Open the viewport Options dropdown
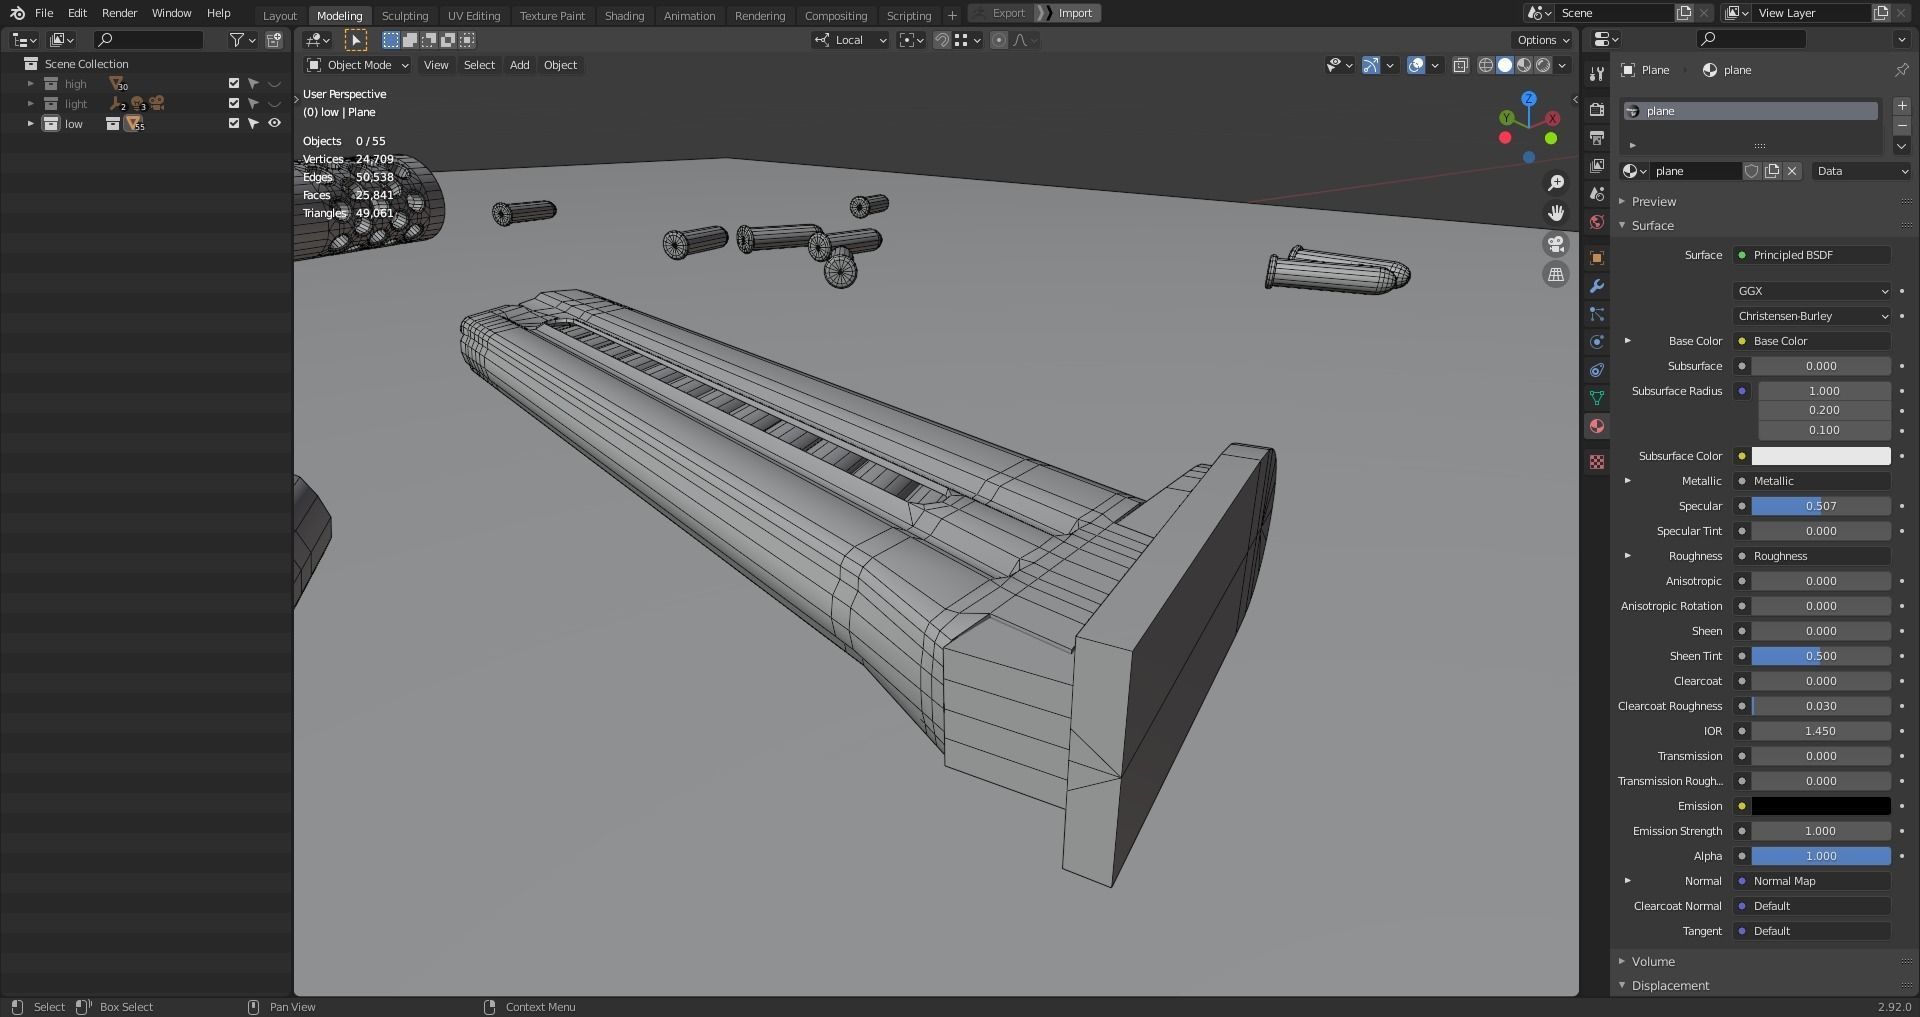The height and width of the screenshot is (1017, 1920). [1543, 40]
